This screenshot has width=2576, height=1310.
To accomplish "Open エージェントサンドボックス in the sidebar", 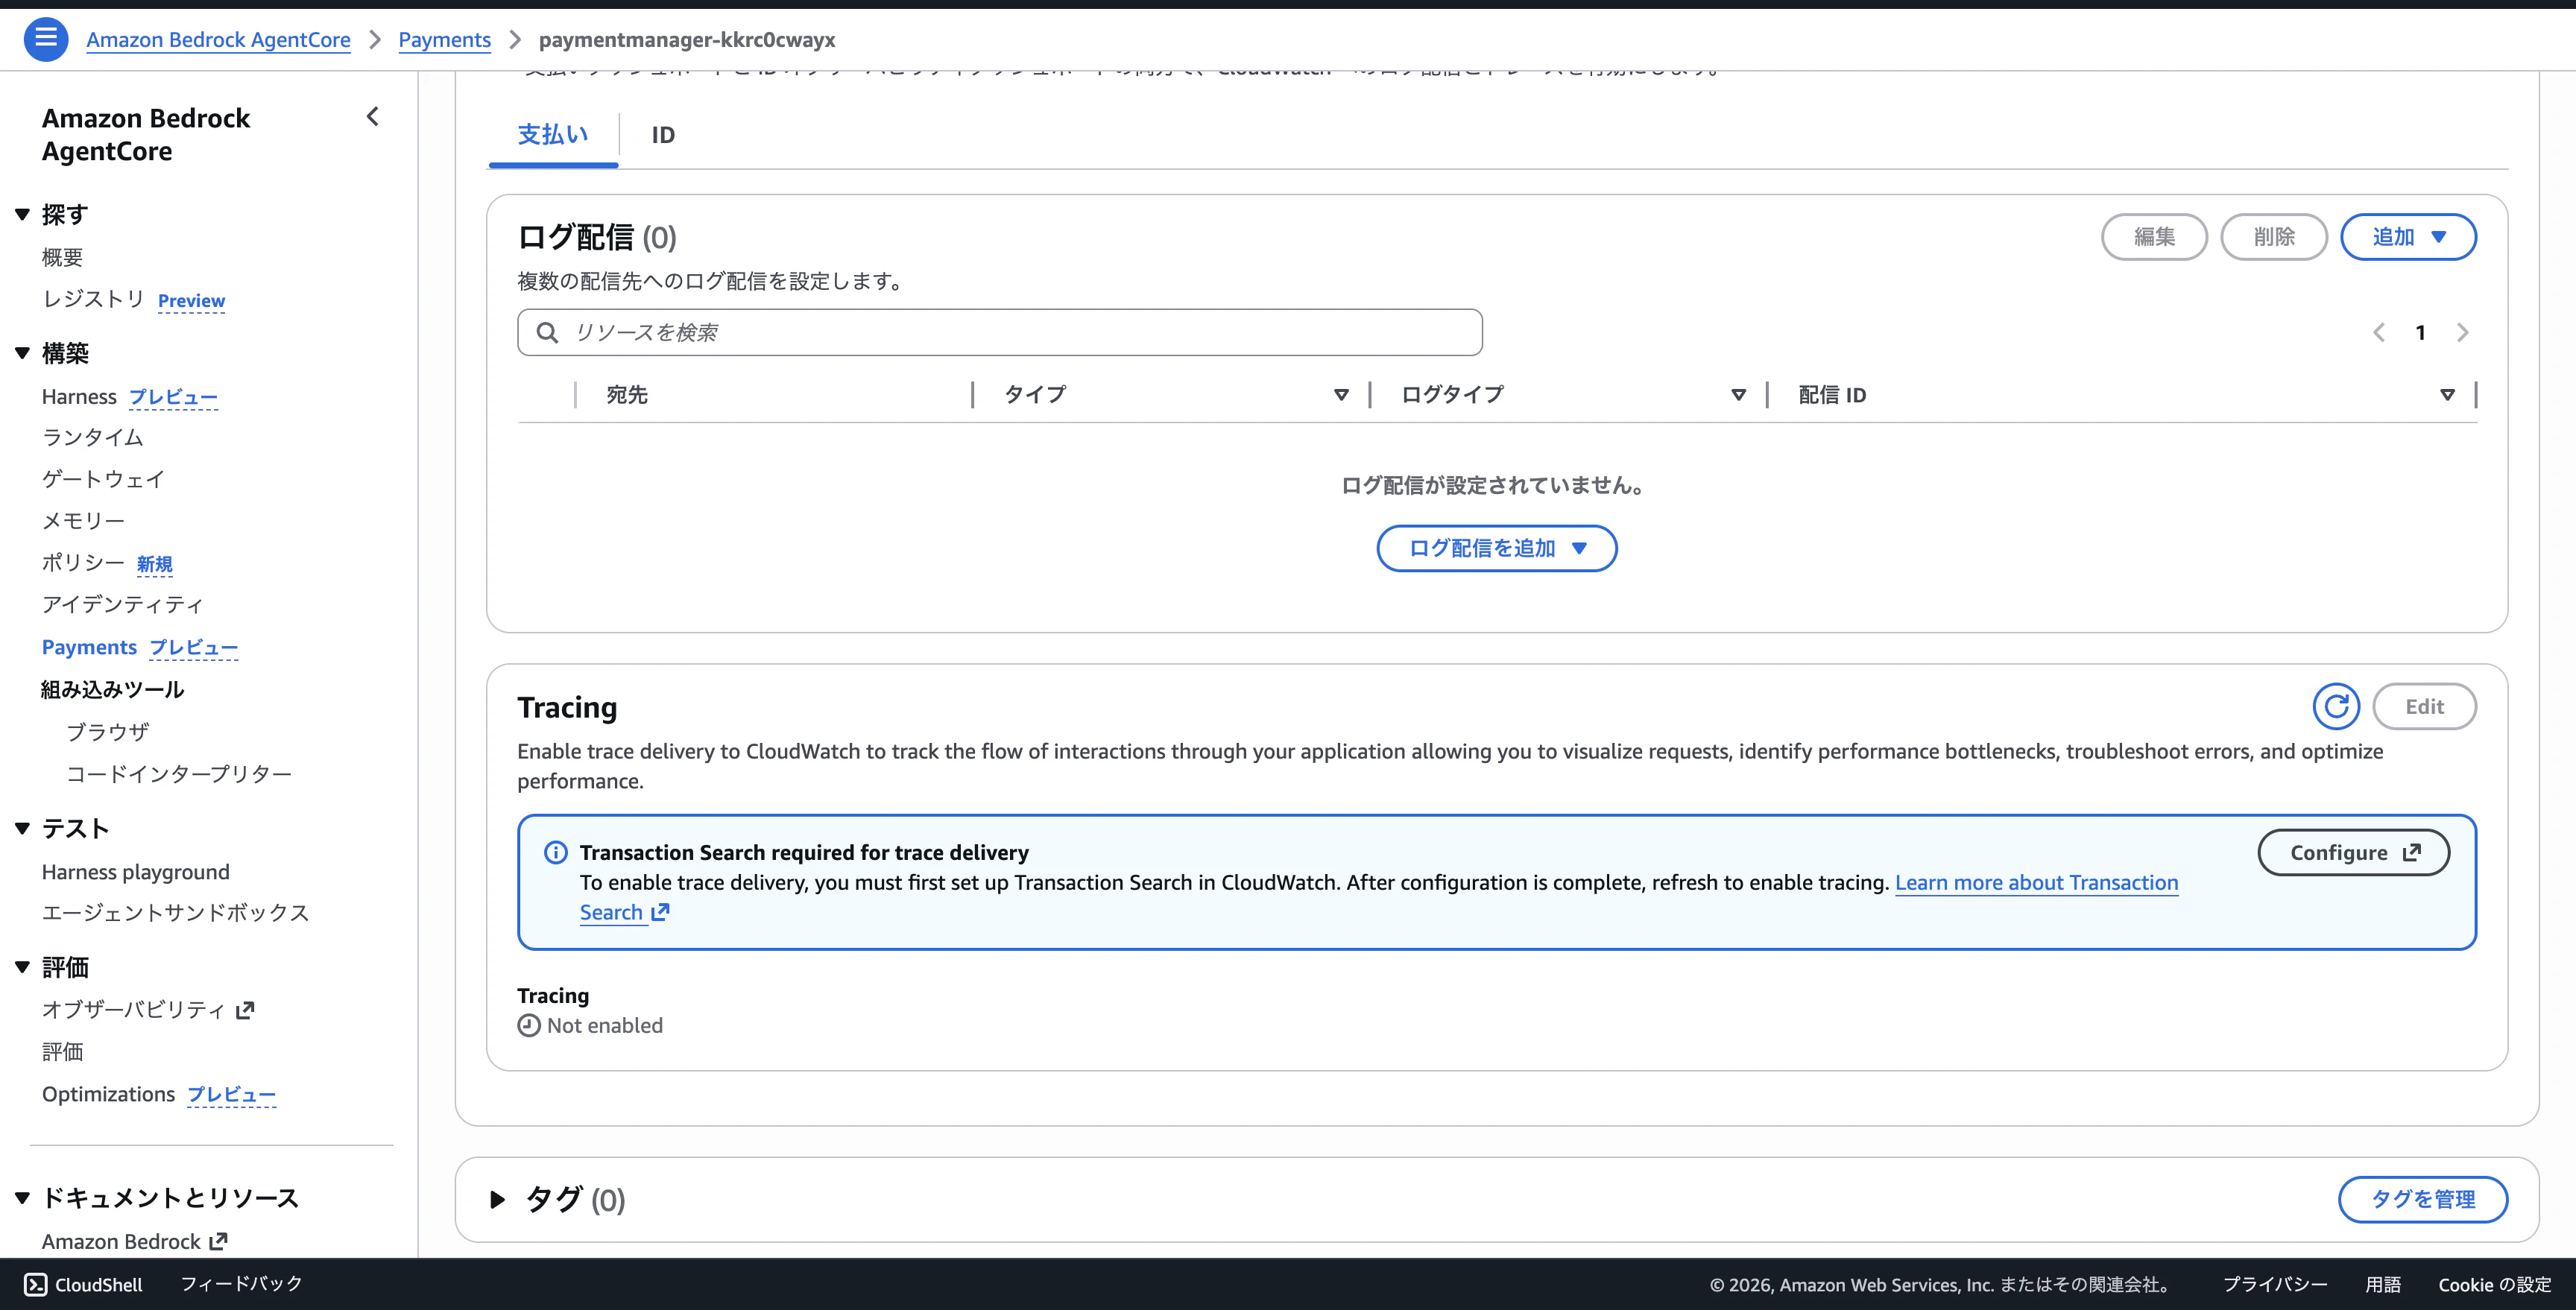I will [x=176, y=913].
